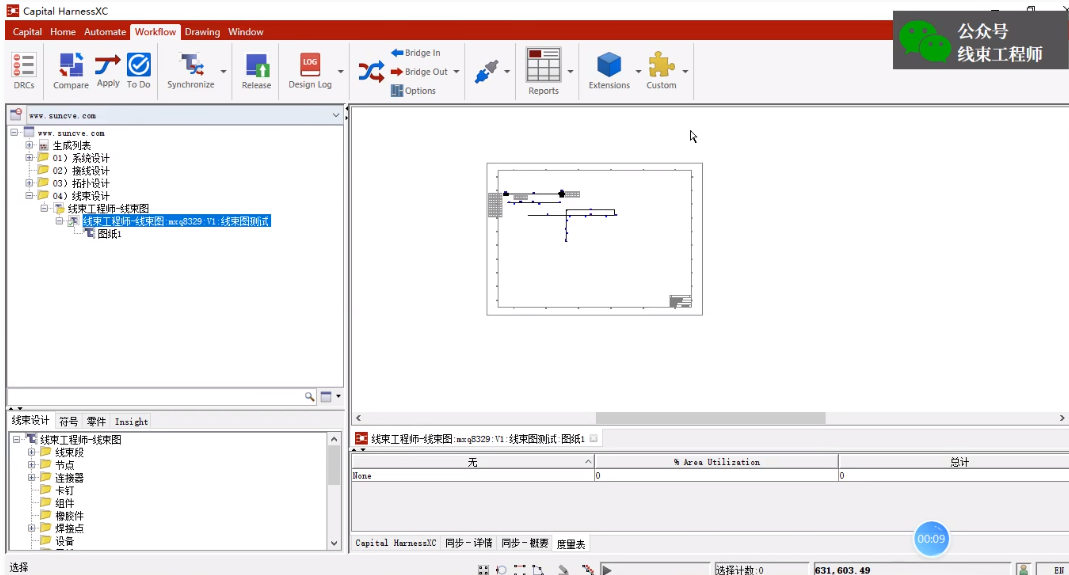
Task: Select the 02）接线设计 folder
Action: [80, 171]
